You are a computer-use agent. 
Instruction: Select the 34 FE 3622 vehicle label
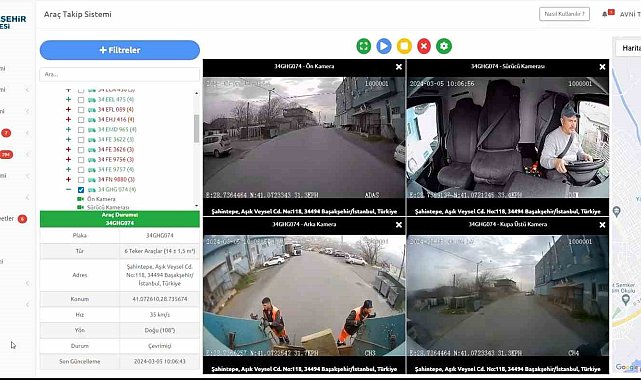[x=116, y=140]
